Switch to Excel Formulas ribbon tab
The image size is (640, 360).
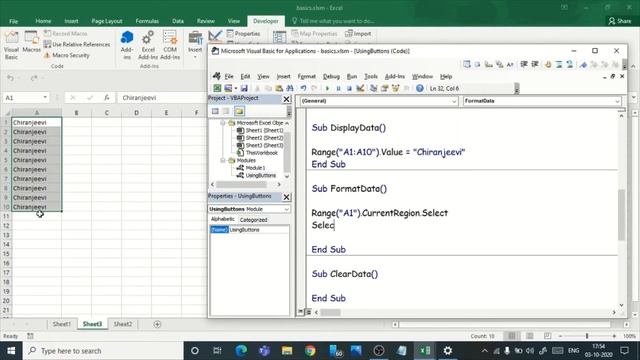(x=147, y=21)
